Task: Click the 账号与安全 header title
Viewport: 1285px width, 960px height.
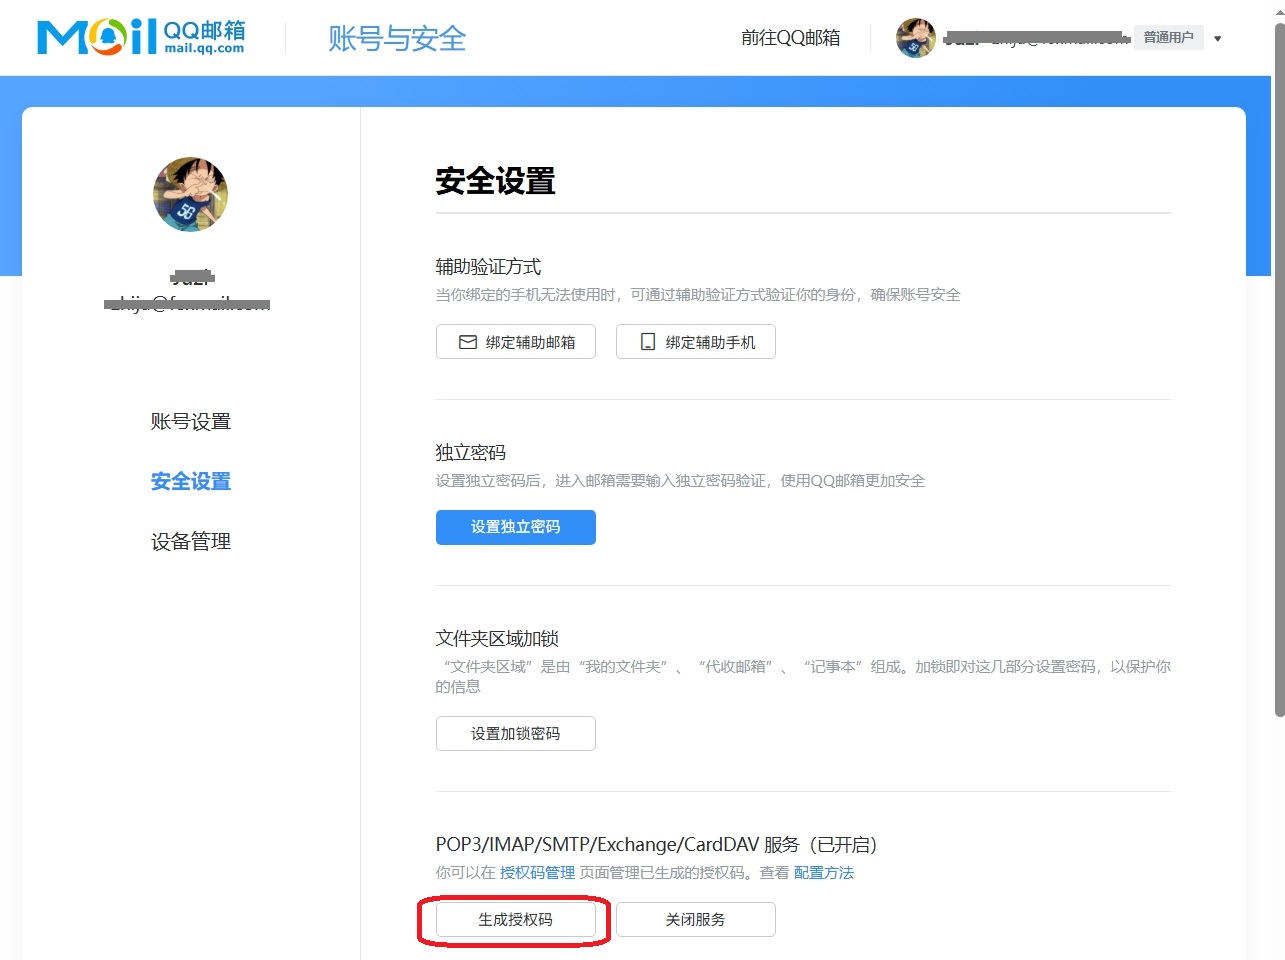Action: coord(397,39)
